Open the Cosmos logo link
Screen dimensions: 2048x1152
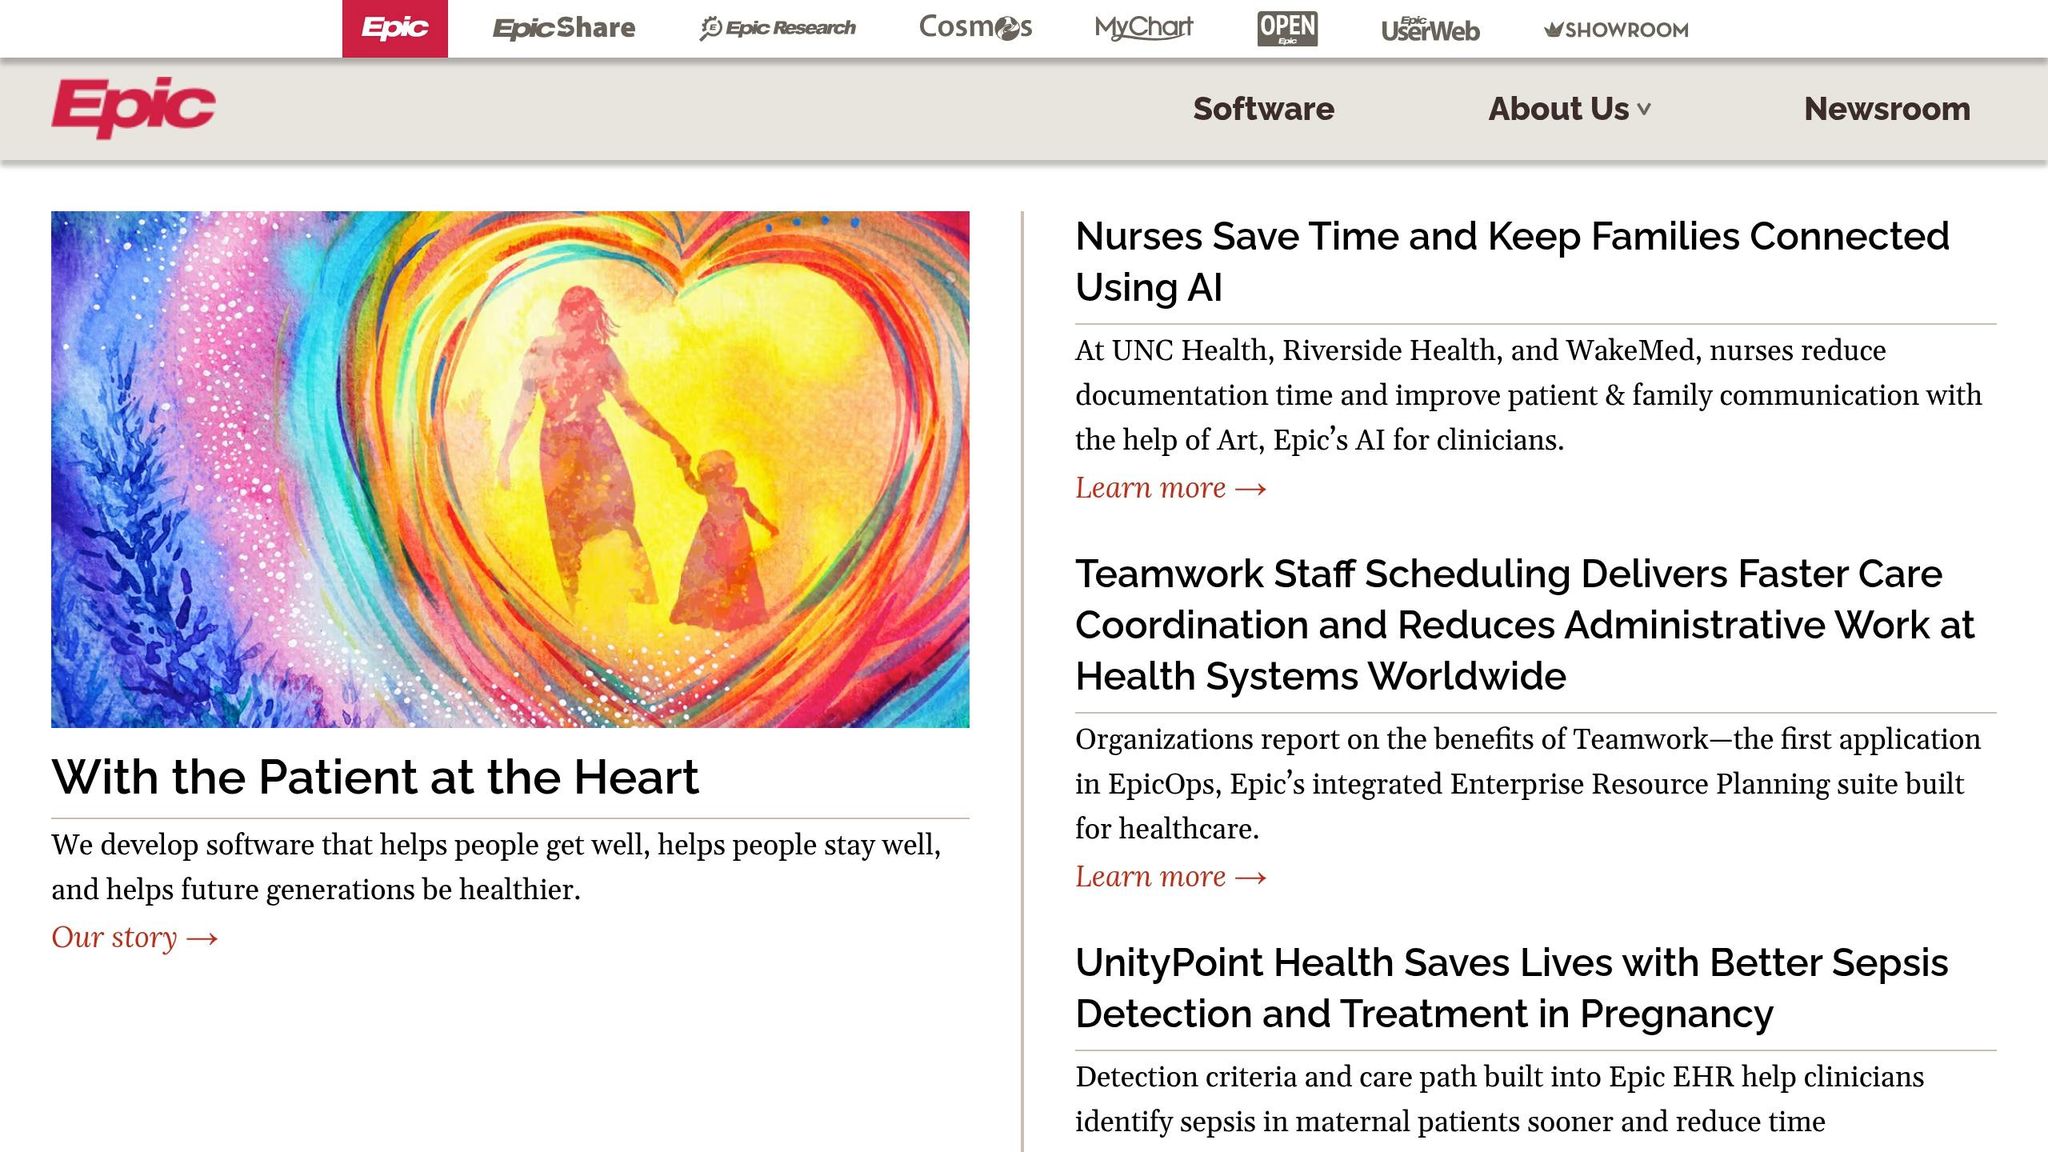[975, 27]
